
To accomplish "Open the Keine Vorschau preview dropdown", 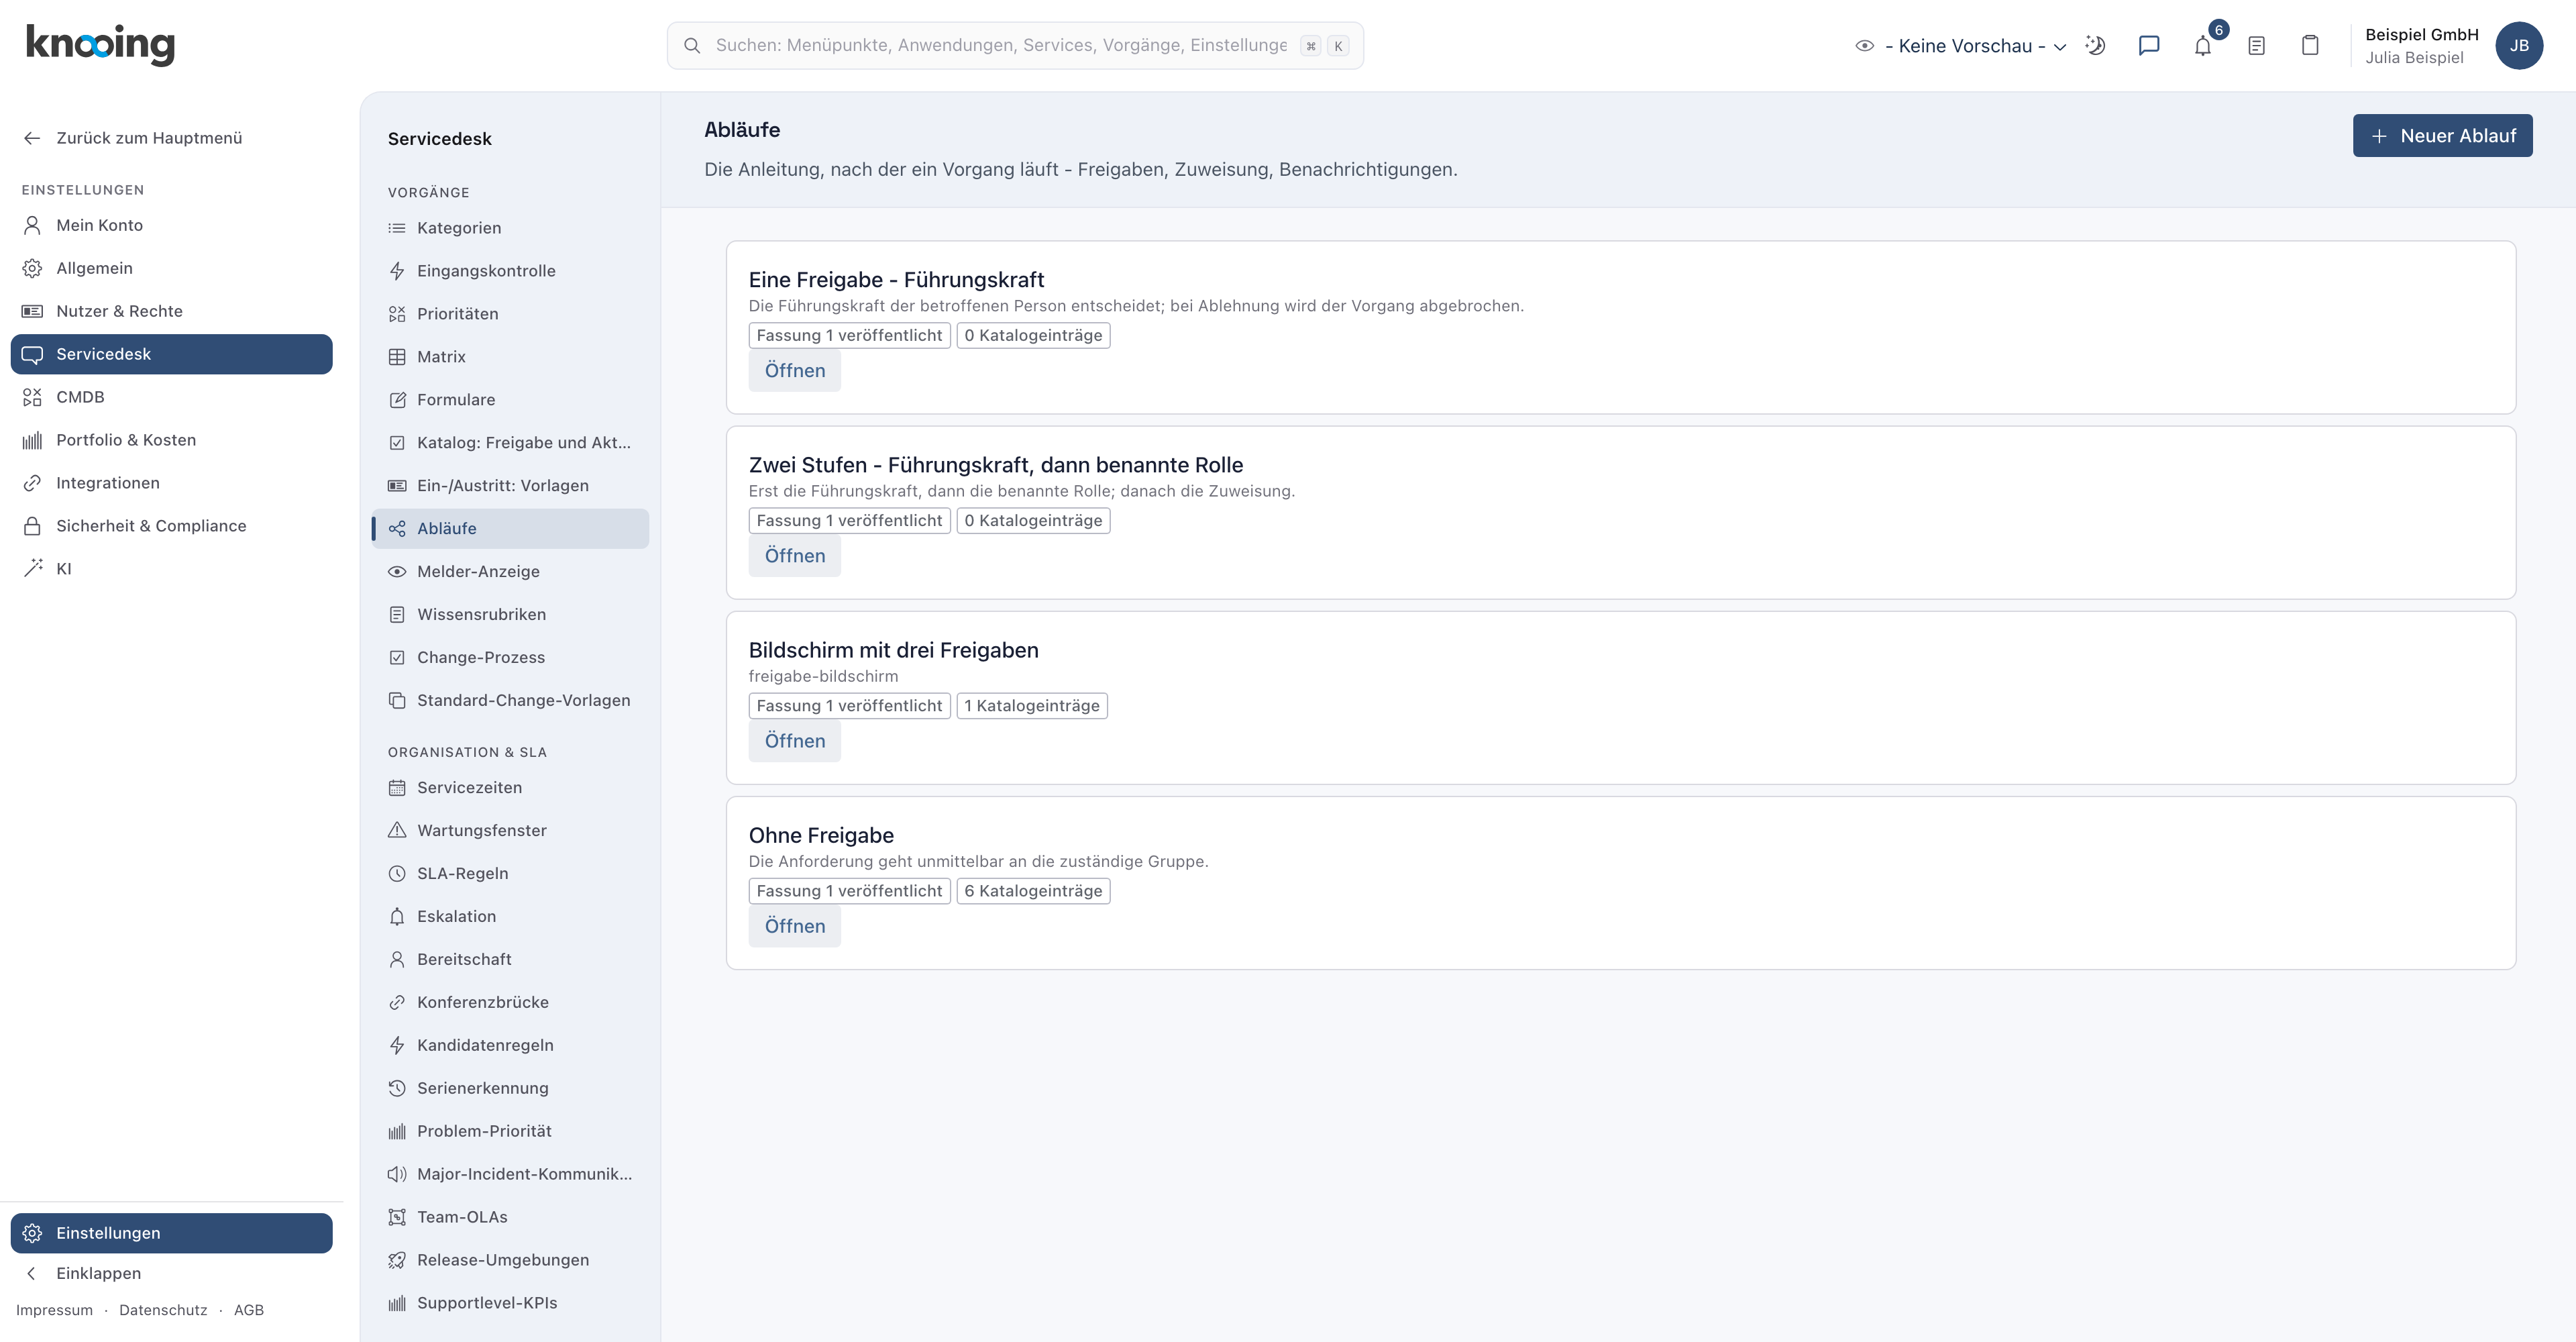I will tap(1961, 46).
